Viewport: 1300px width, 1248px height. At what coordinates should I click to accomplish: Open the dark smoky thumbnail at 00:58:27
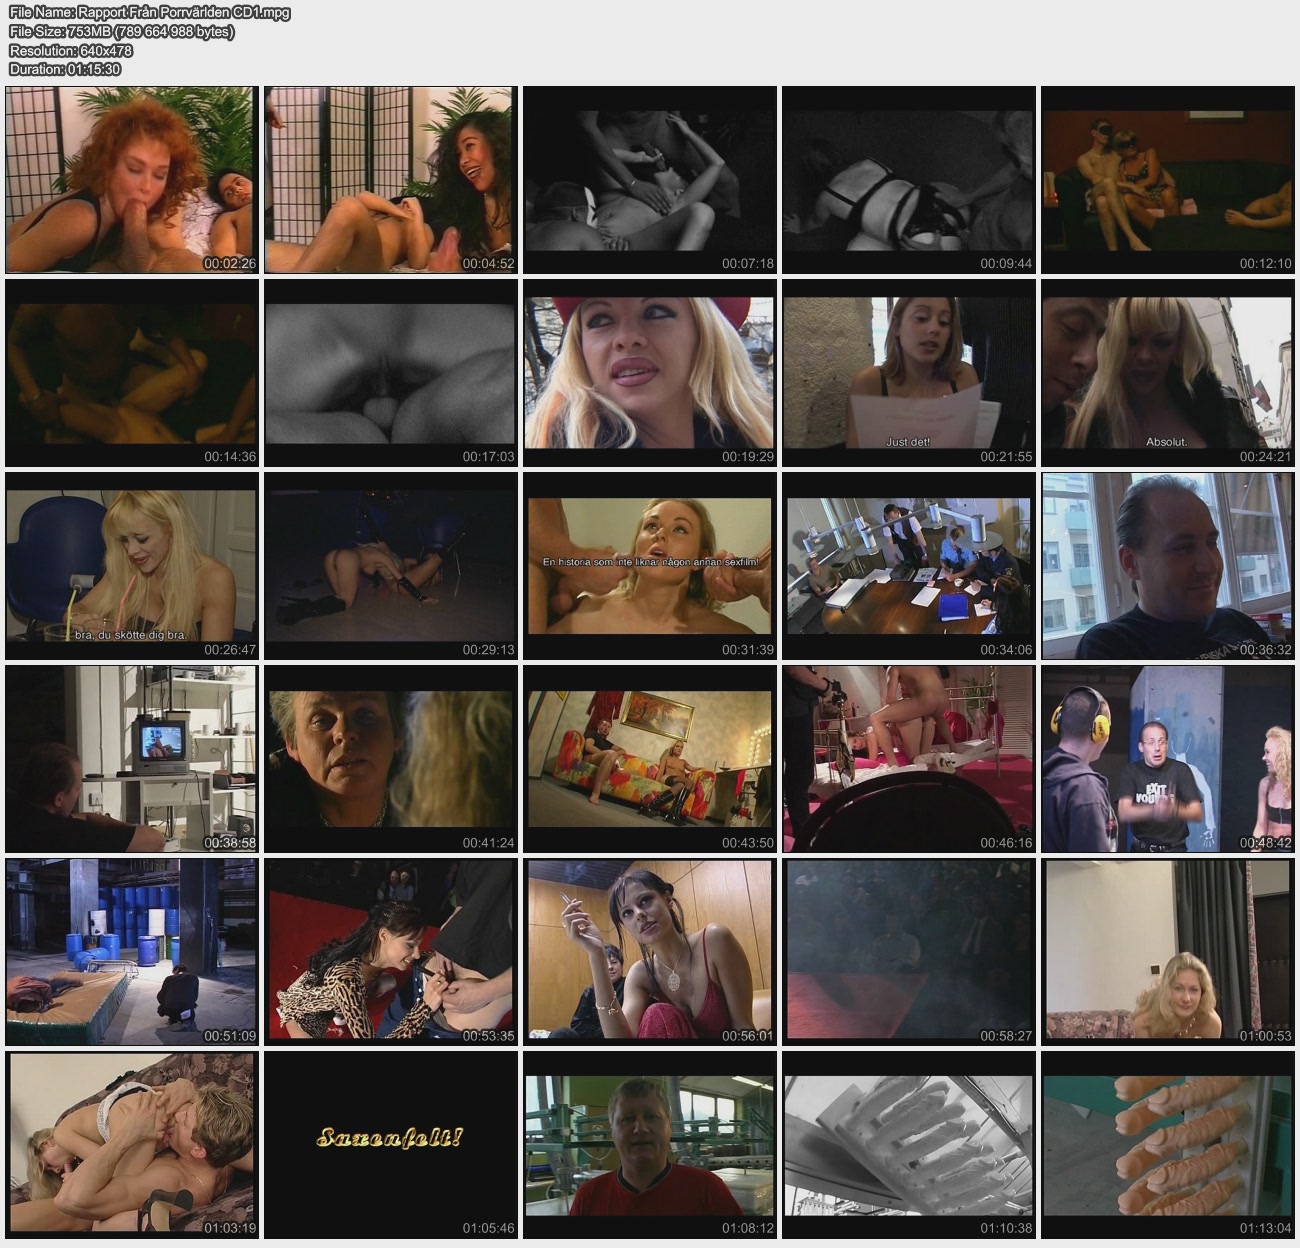tap(908, 952)
